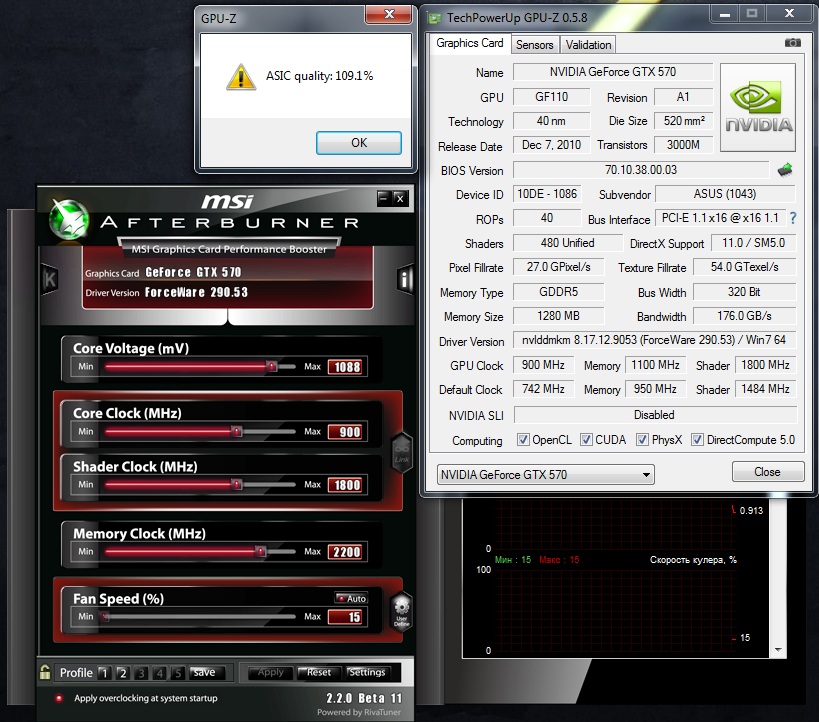
Task: Uncheck the PhysX checkbox
Action: coord(642,440)
